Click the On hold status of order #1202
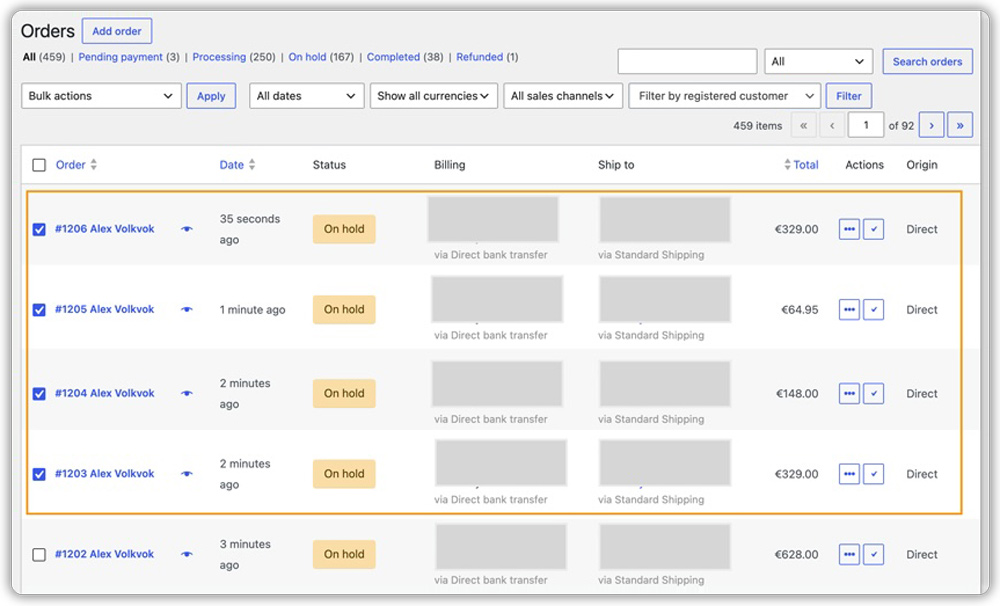This screenshot has height=606, width=1000. click(344, 554)
